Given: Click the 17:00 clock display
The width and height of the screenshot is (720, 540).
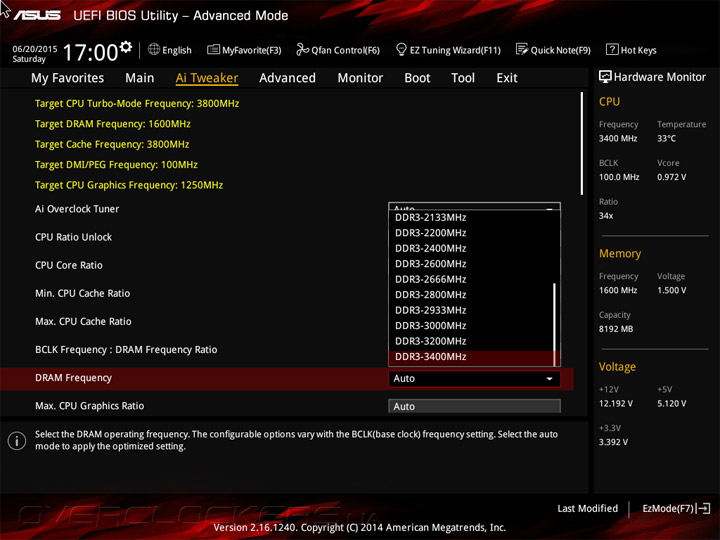Looking at the screenshot, I should (90, 52).
